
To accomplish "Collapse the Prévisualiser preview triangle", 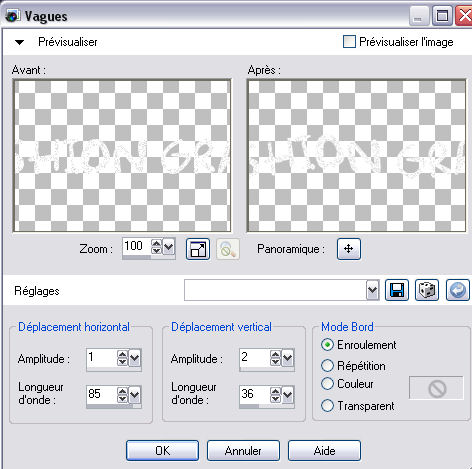I will point(20,42).
